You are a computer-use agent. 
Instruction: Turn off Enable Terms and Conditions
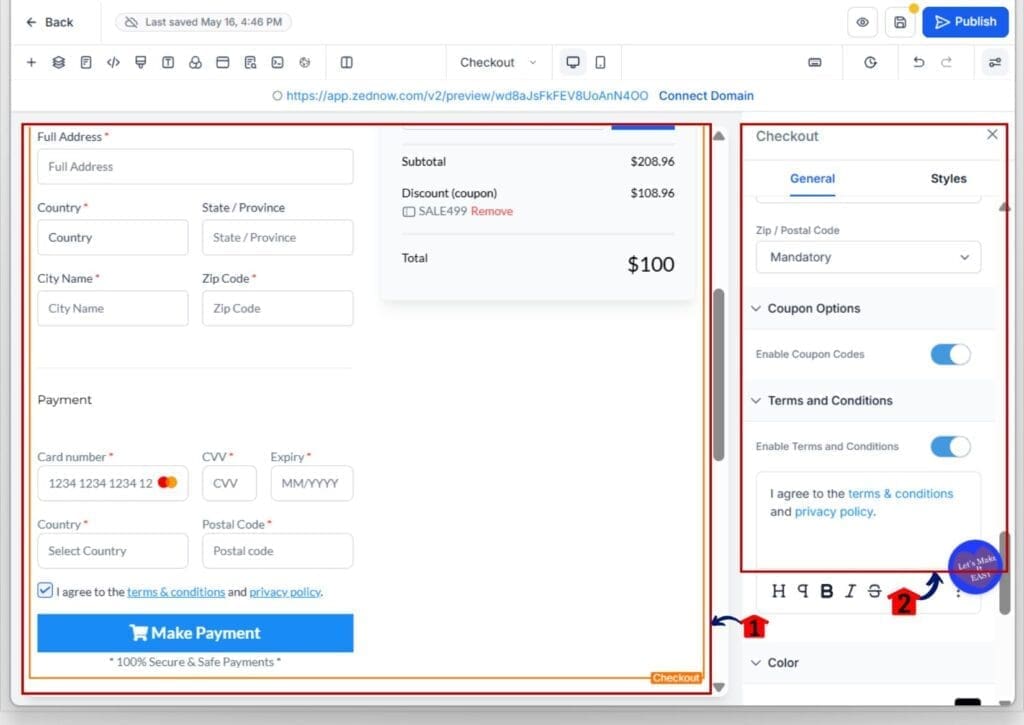949,446
